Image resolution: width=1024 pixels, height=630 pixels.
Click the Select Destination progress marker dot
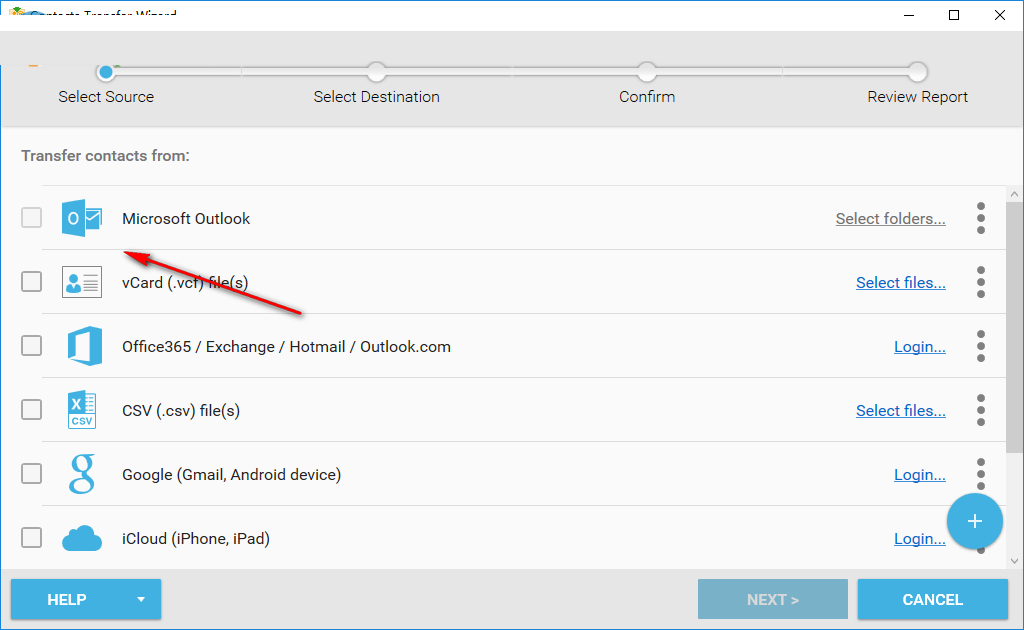coord(376,72)
